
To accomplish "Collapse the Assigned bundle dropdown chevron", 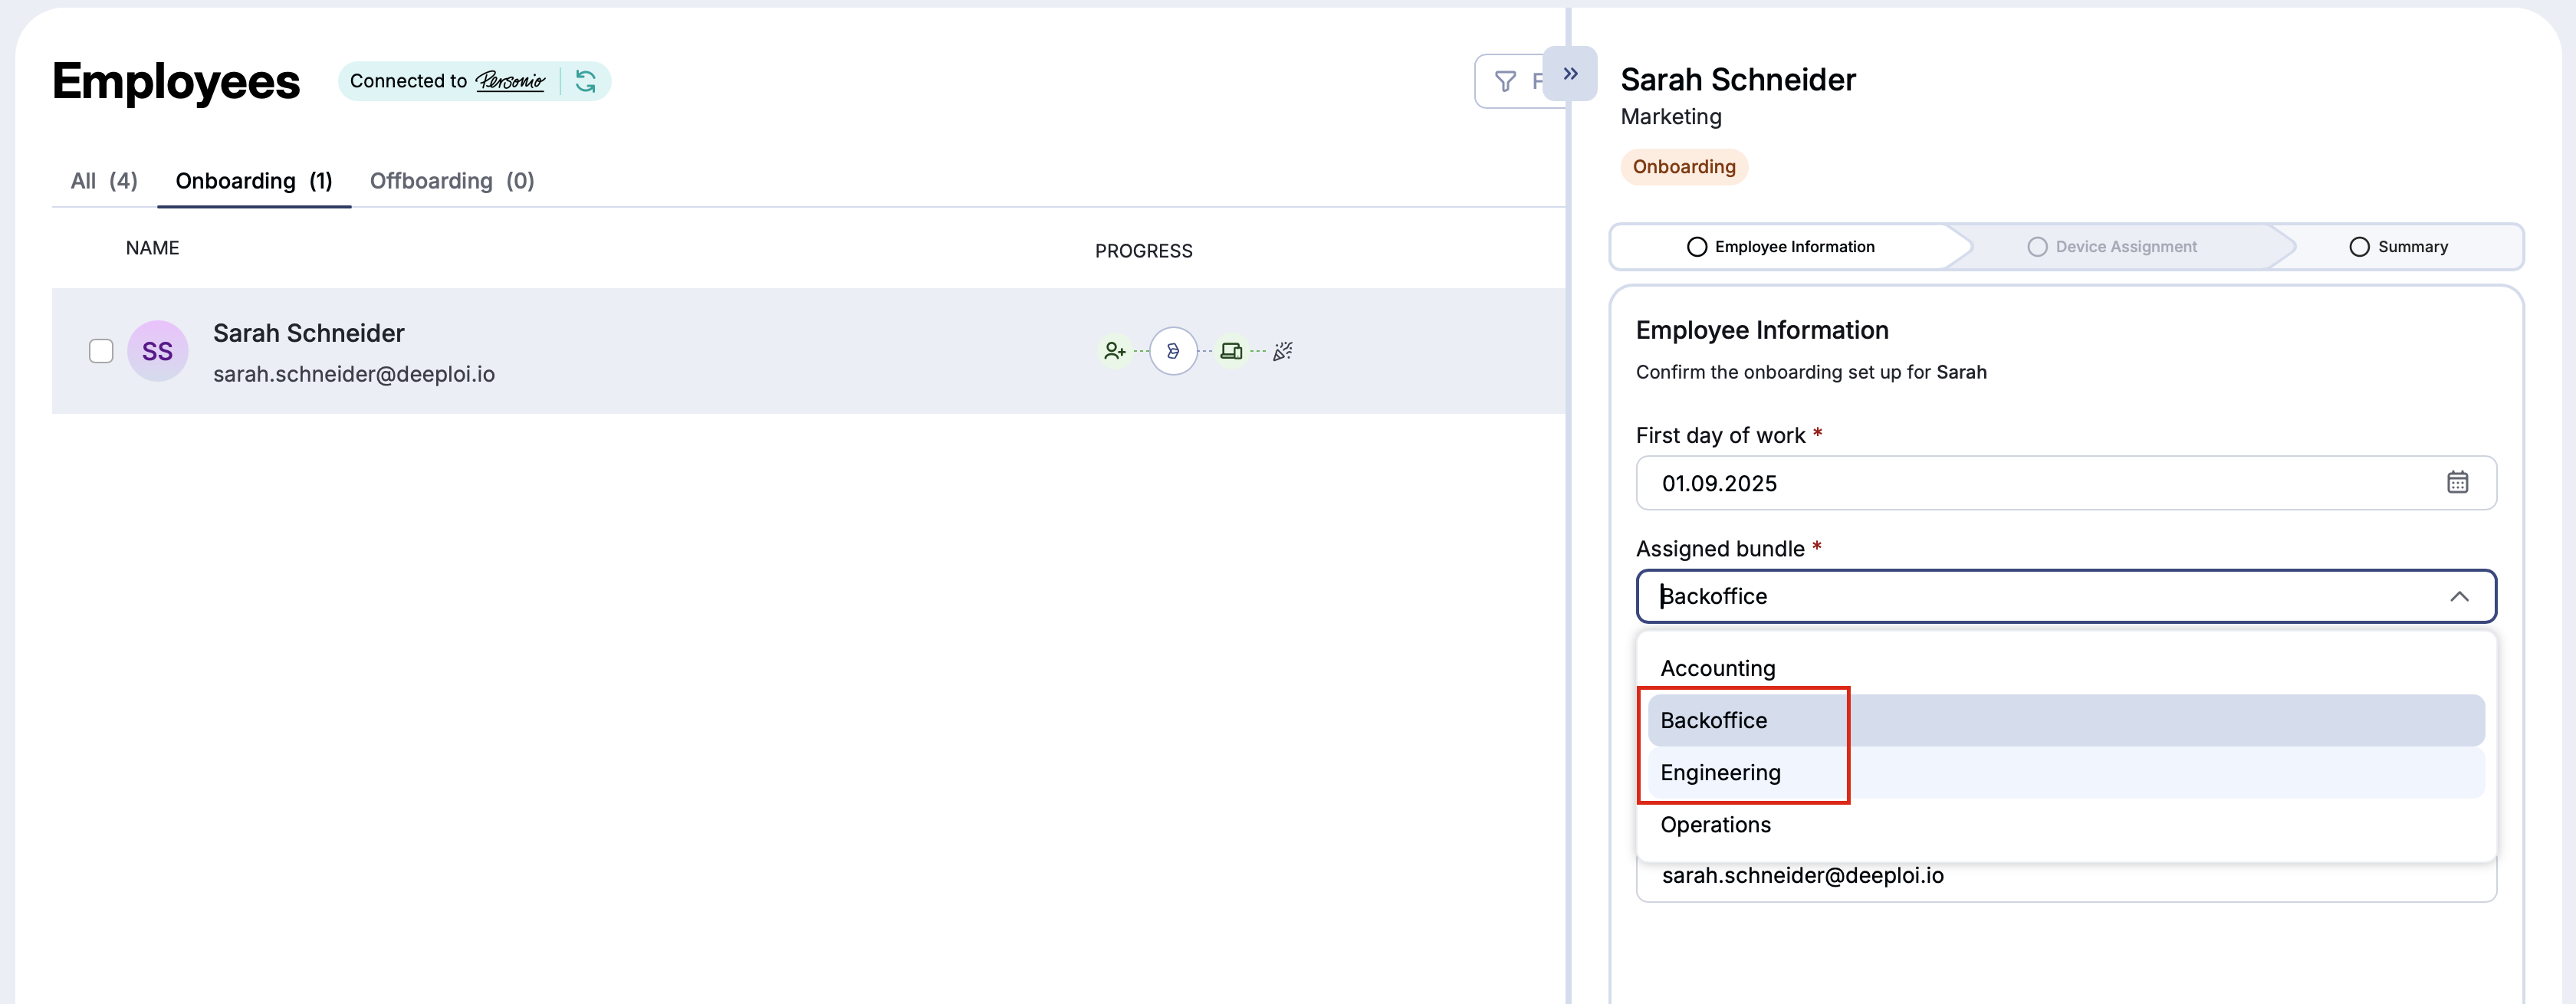I will pos(2459,597).
